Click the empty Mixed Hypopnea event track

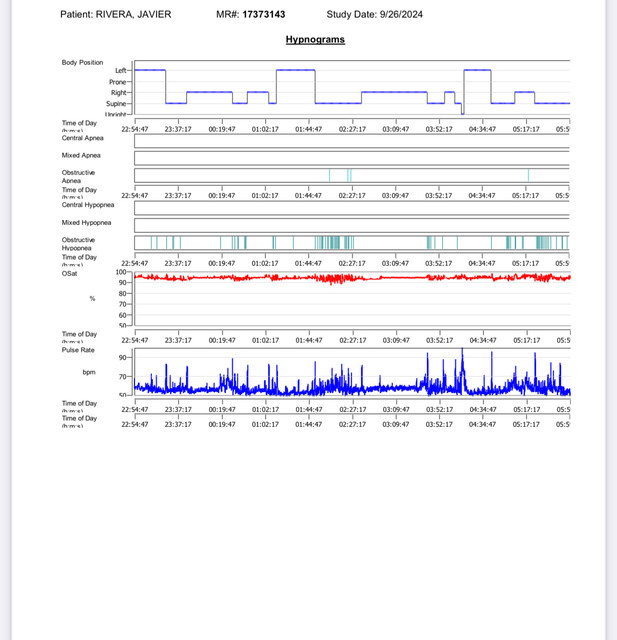pos(352,225)
